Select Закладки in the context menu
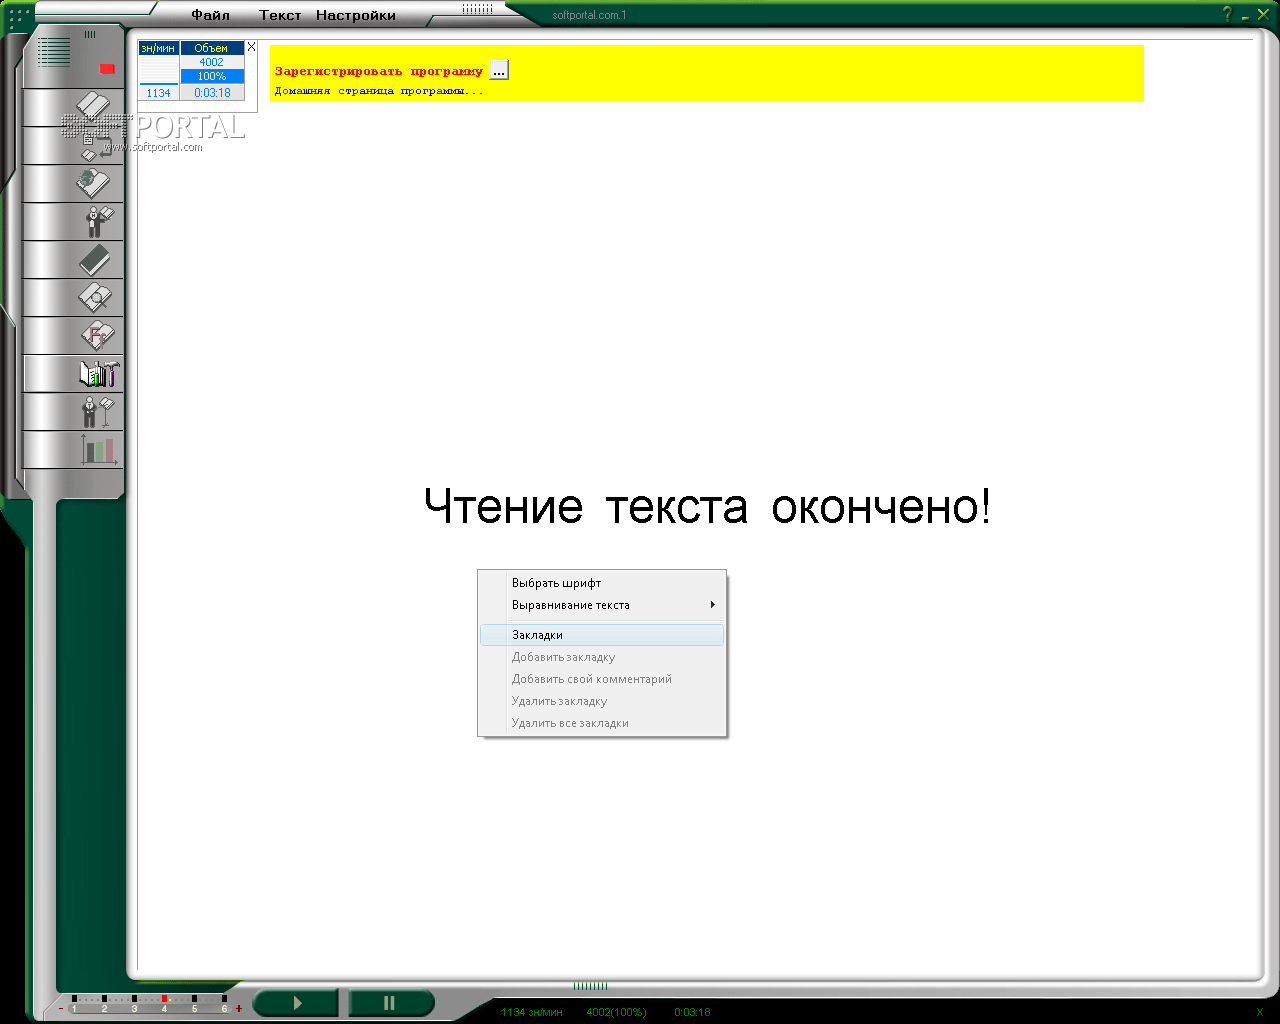The height and width of the screenshot is (1024, 1280). [x=602, y=635]
